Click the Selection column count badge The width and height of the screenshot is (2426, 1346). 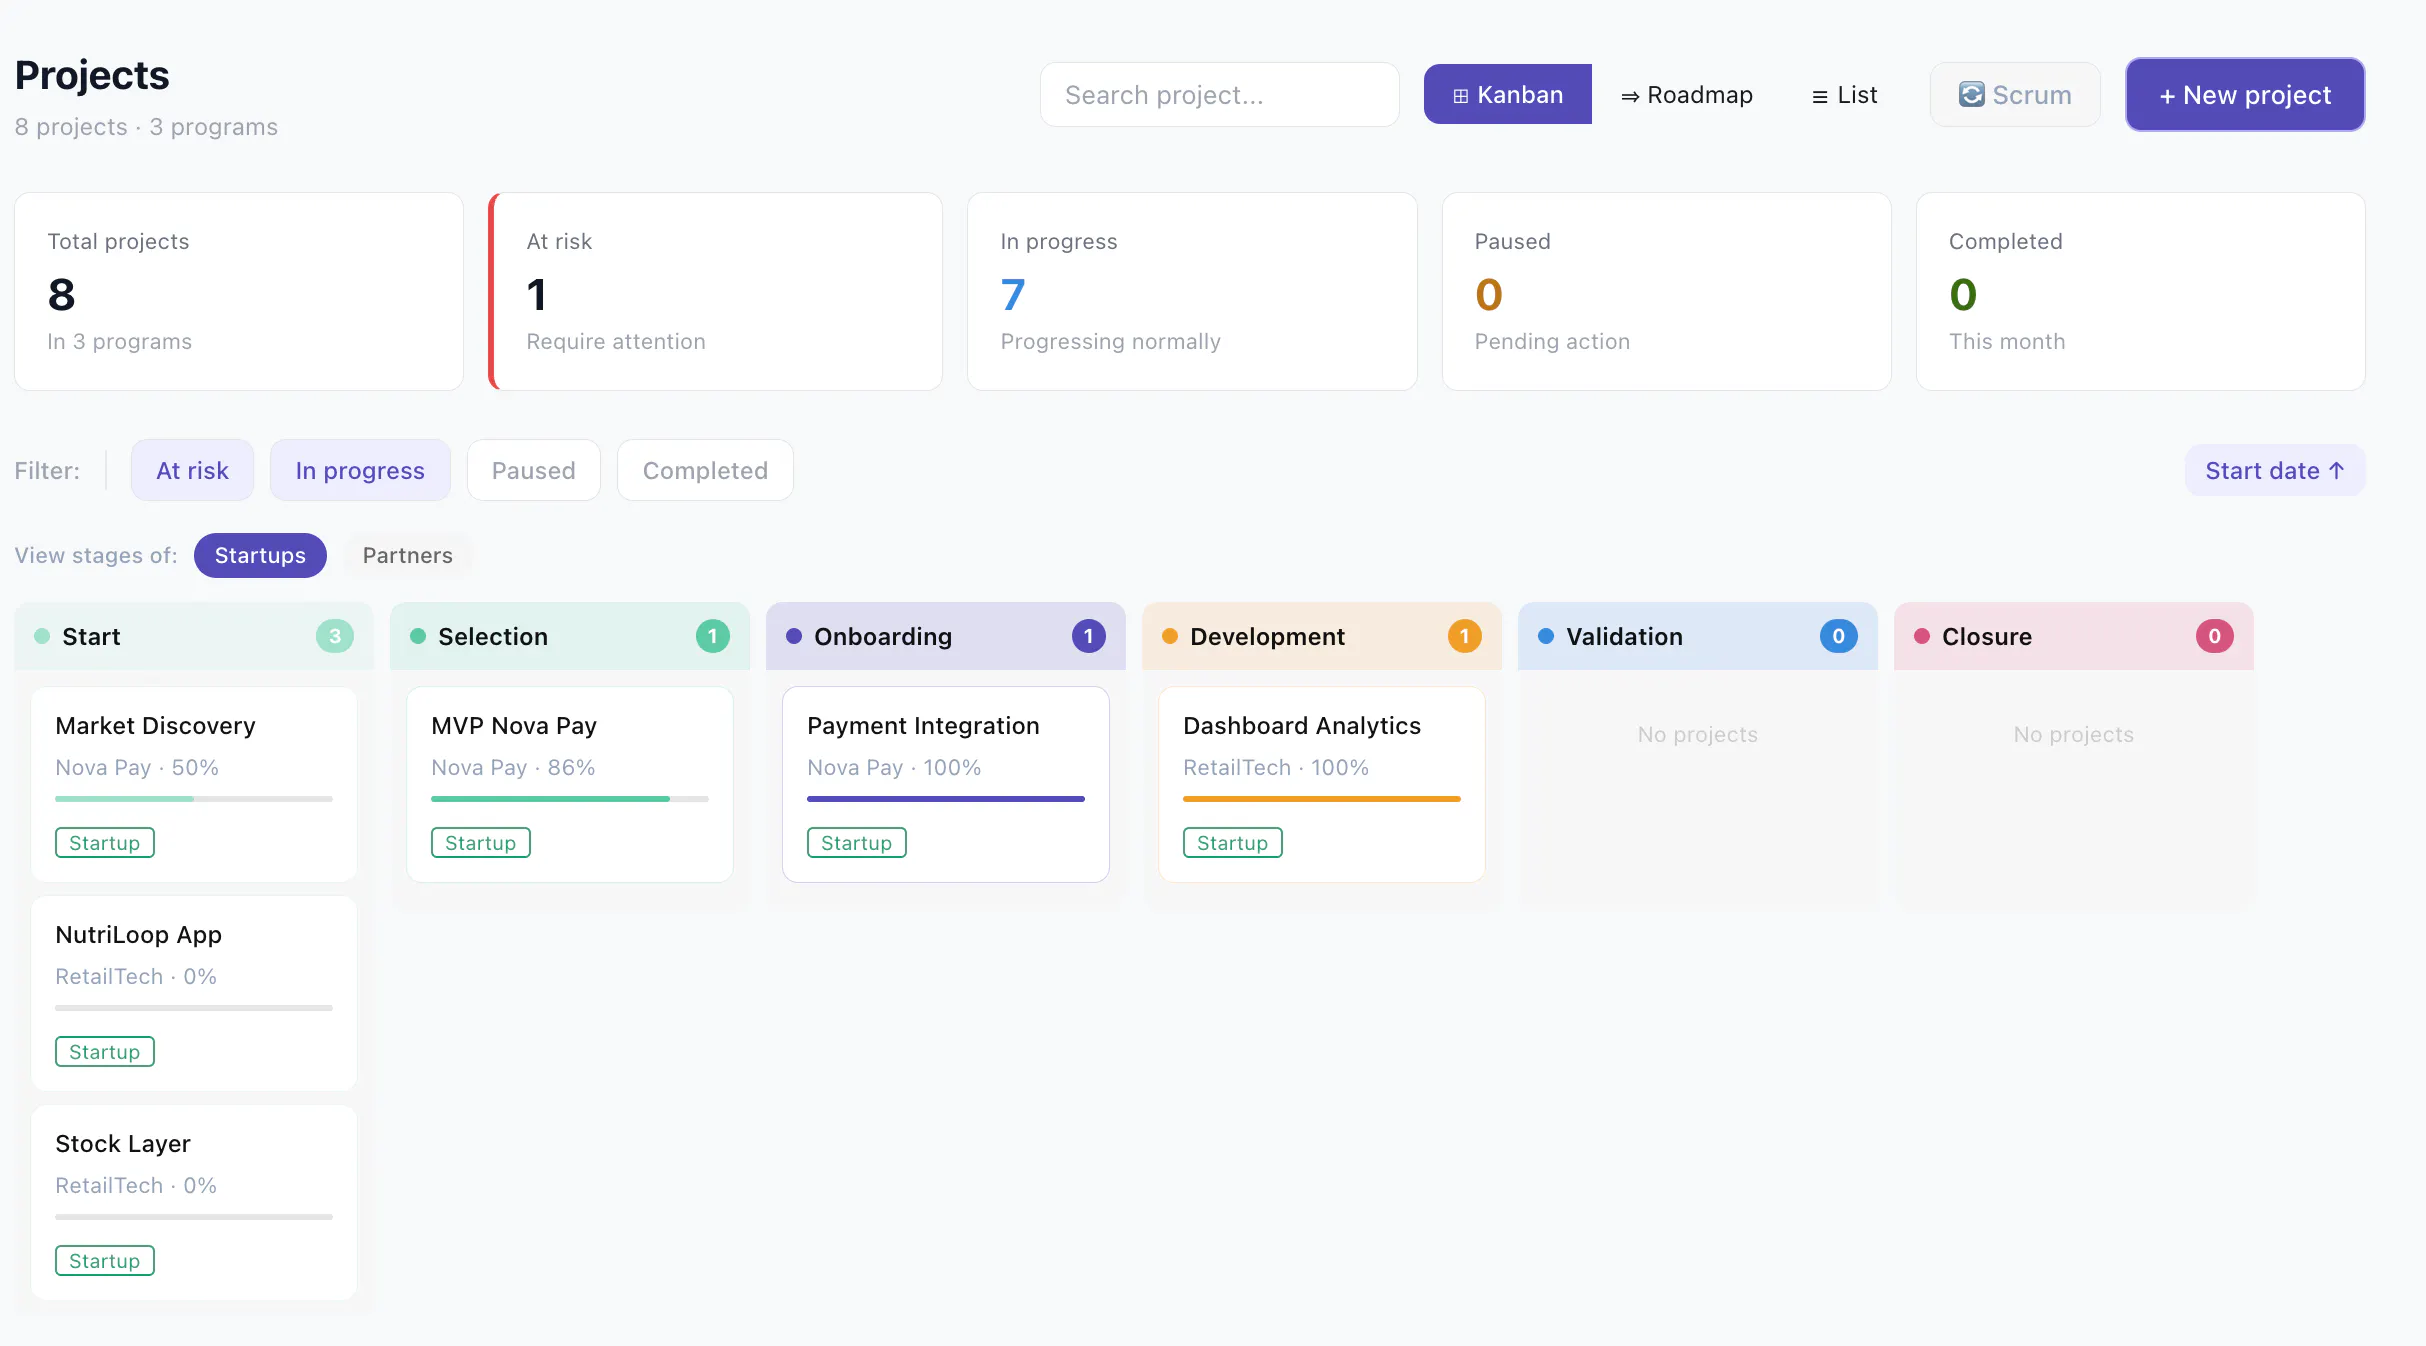713,636
